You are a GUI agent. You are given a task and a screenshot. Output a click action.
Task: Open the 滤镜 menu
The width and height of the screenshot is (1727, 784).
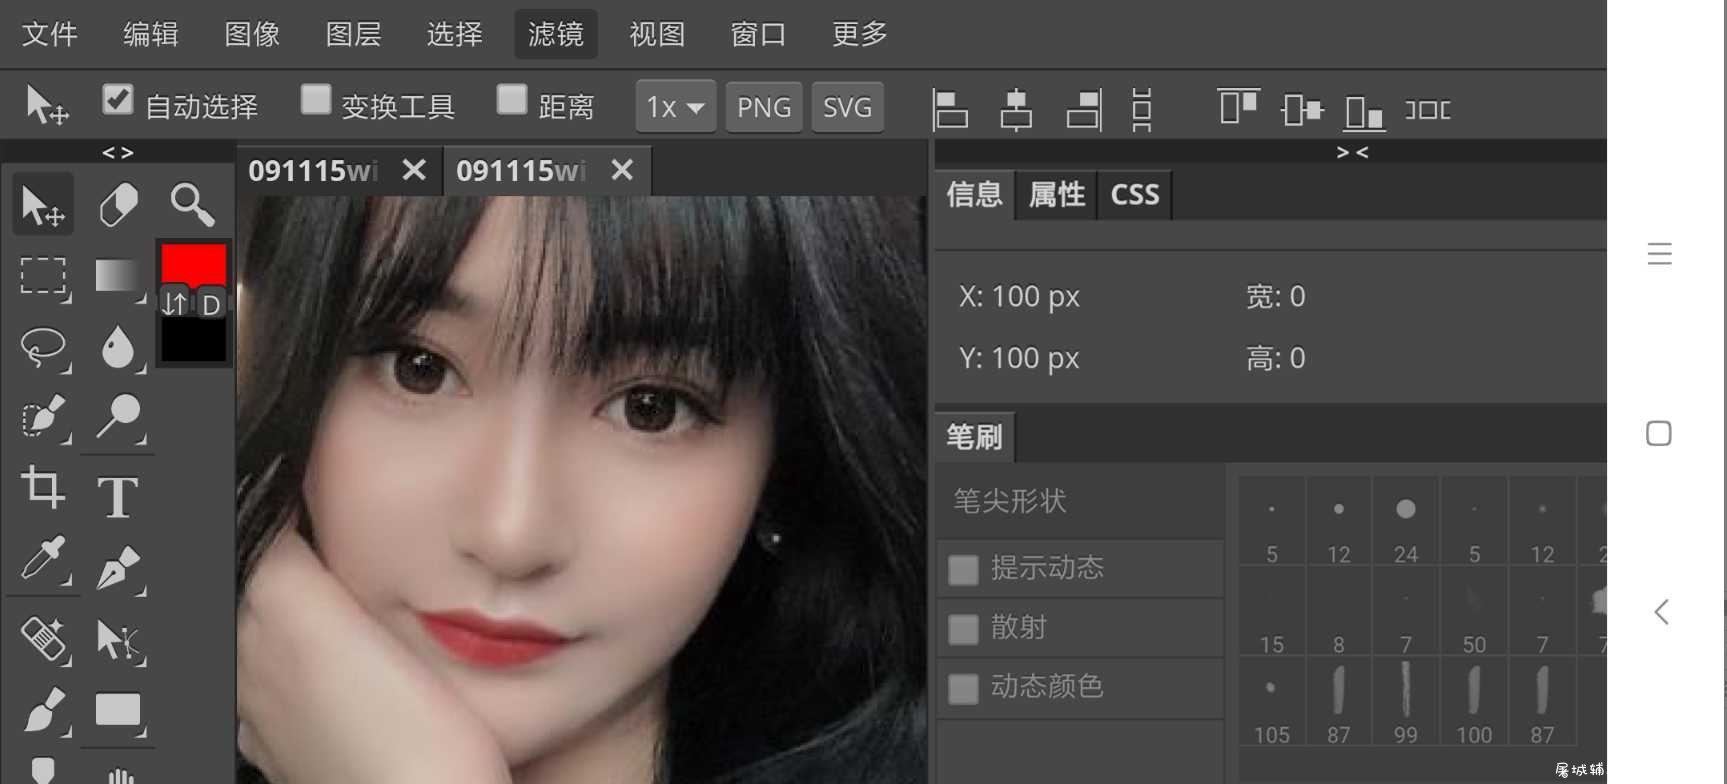[556, 34]
